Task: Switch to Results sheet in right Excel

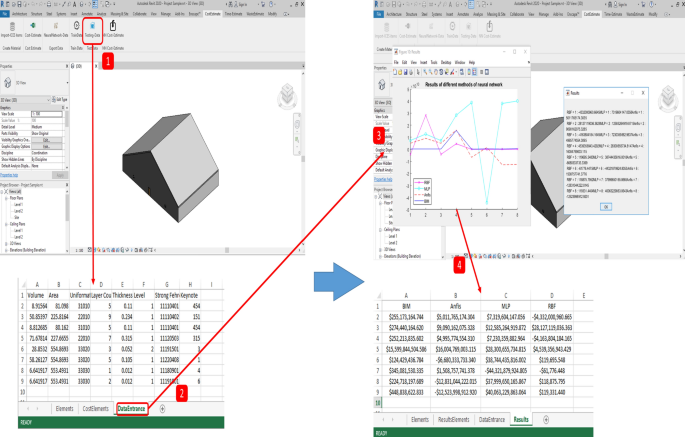Action: [x=521, y=420]
